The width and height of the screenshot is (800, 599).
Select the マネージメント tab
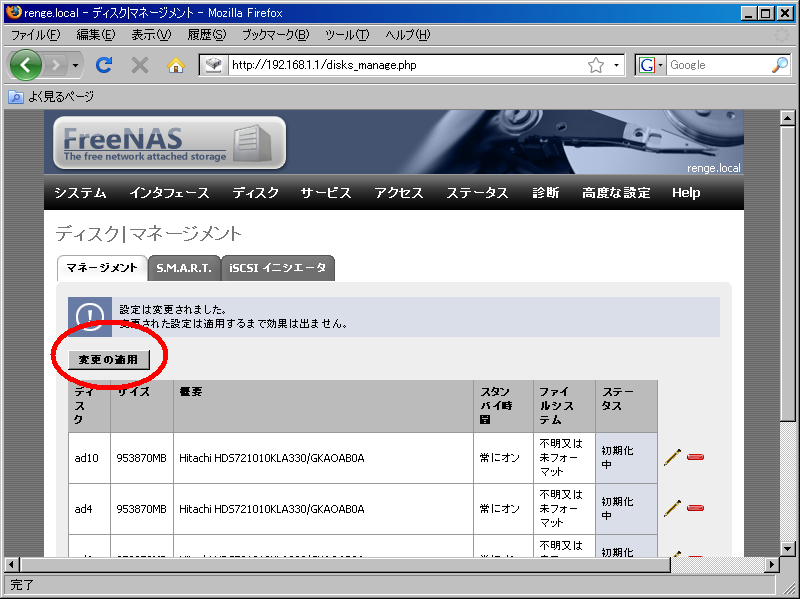(x=102, y=268)
